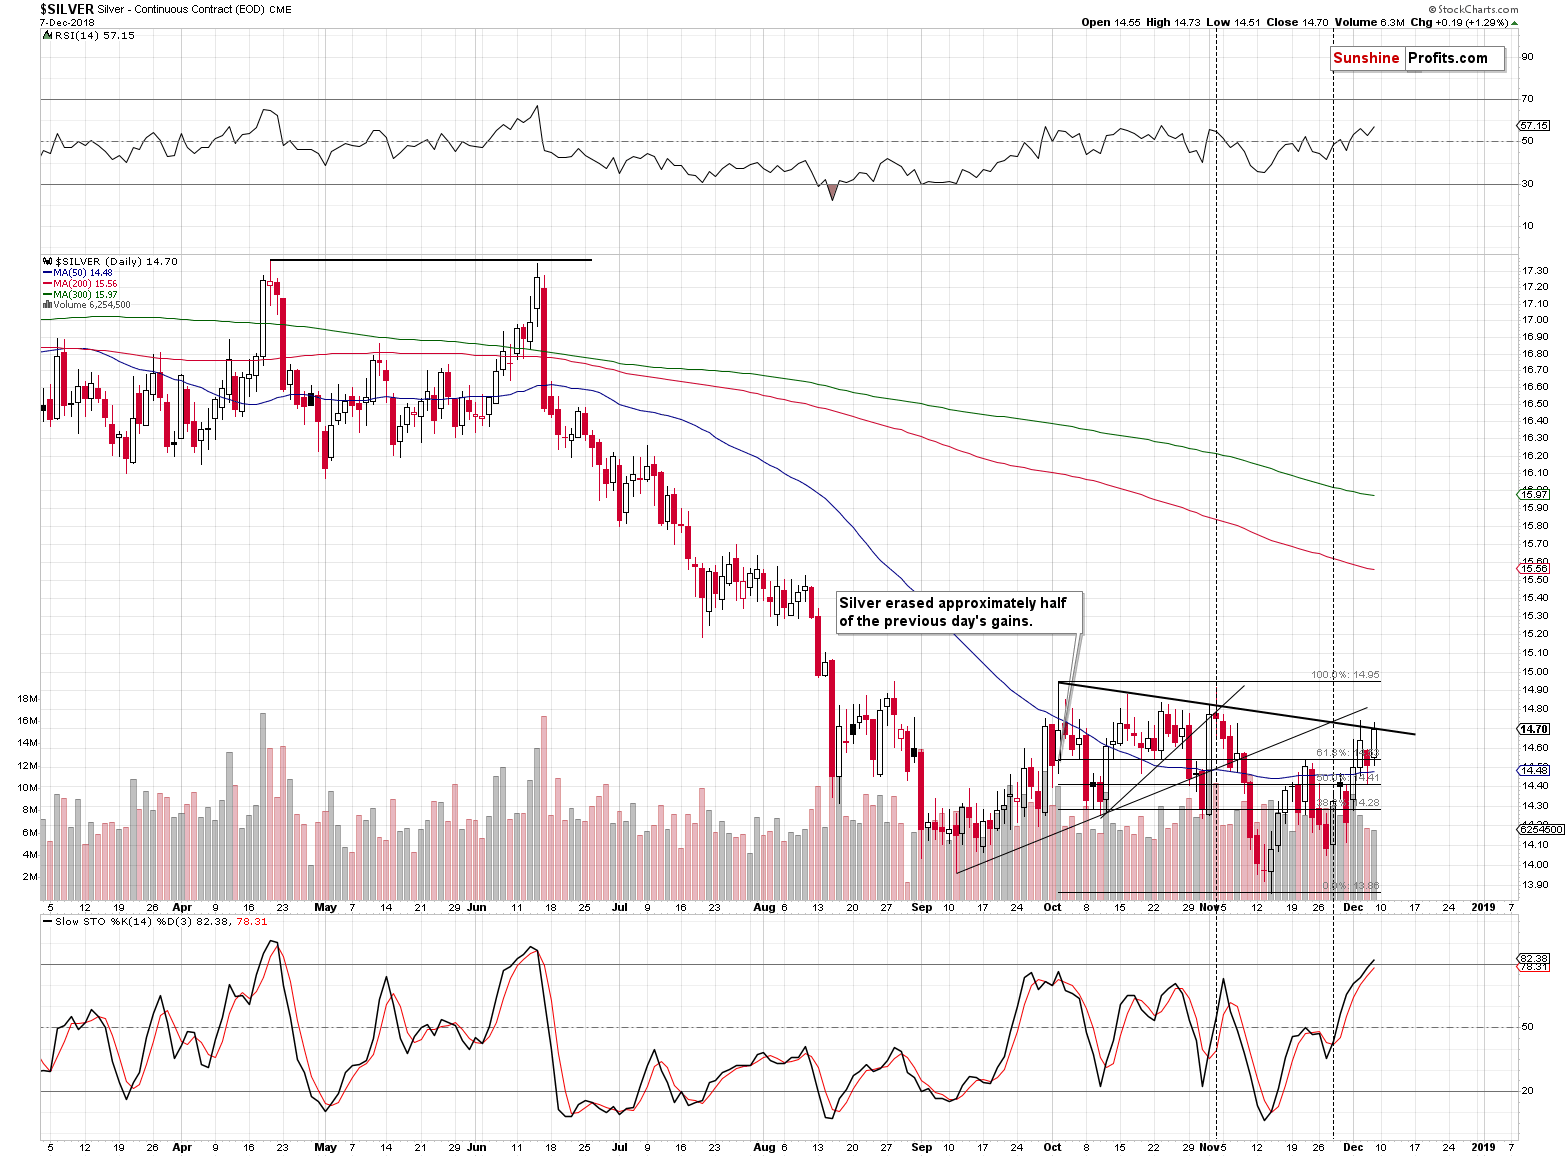Viewport: 1565px width, 1157px height.
Task: Click the CME exchange label
Action: [280, 10]
